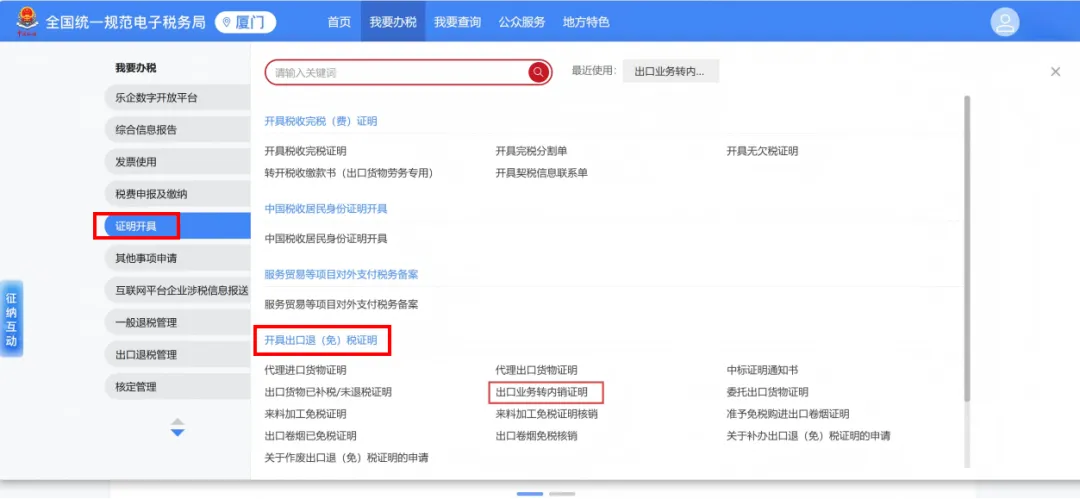Select 证明开具 in sidebar
The width and height of the screenshot is (1080, 499).
pos(178,226)
